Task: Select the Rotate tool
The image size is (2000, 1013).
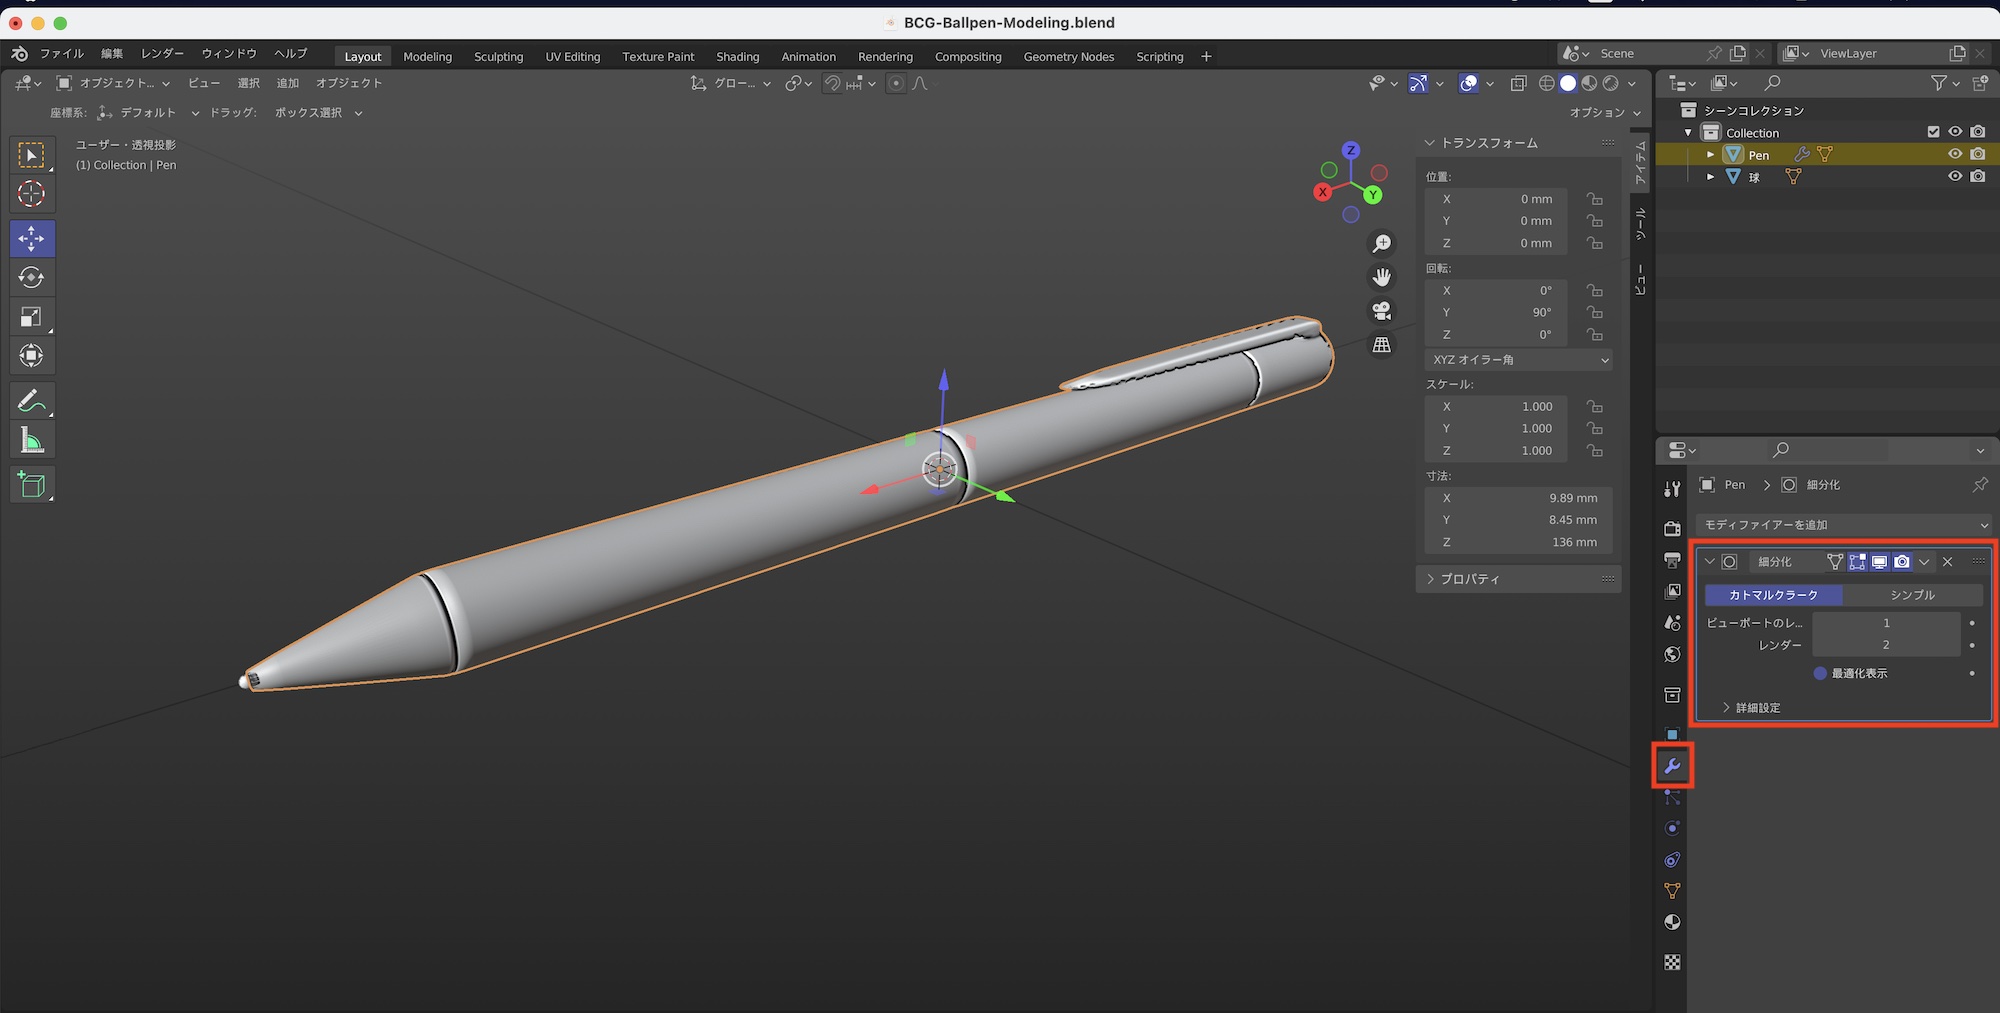Action: click(x=31, y=278)
